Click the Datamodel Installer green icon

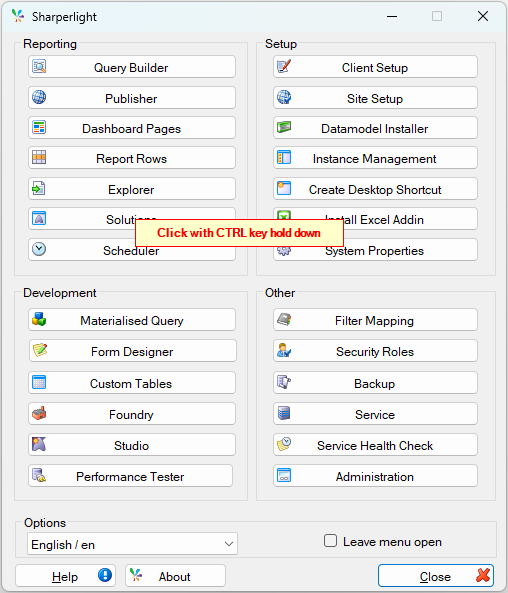(284, 127)
